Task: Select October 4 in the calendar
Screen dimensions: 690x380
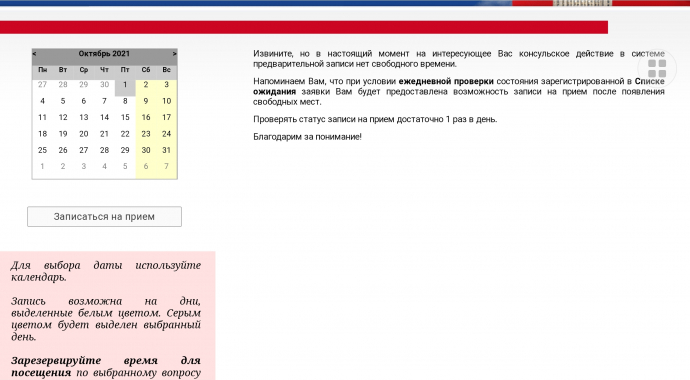Action: (42, 101)
